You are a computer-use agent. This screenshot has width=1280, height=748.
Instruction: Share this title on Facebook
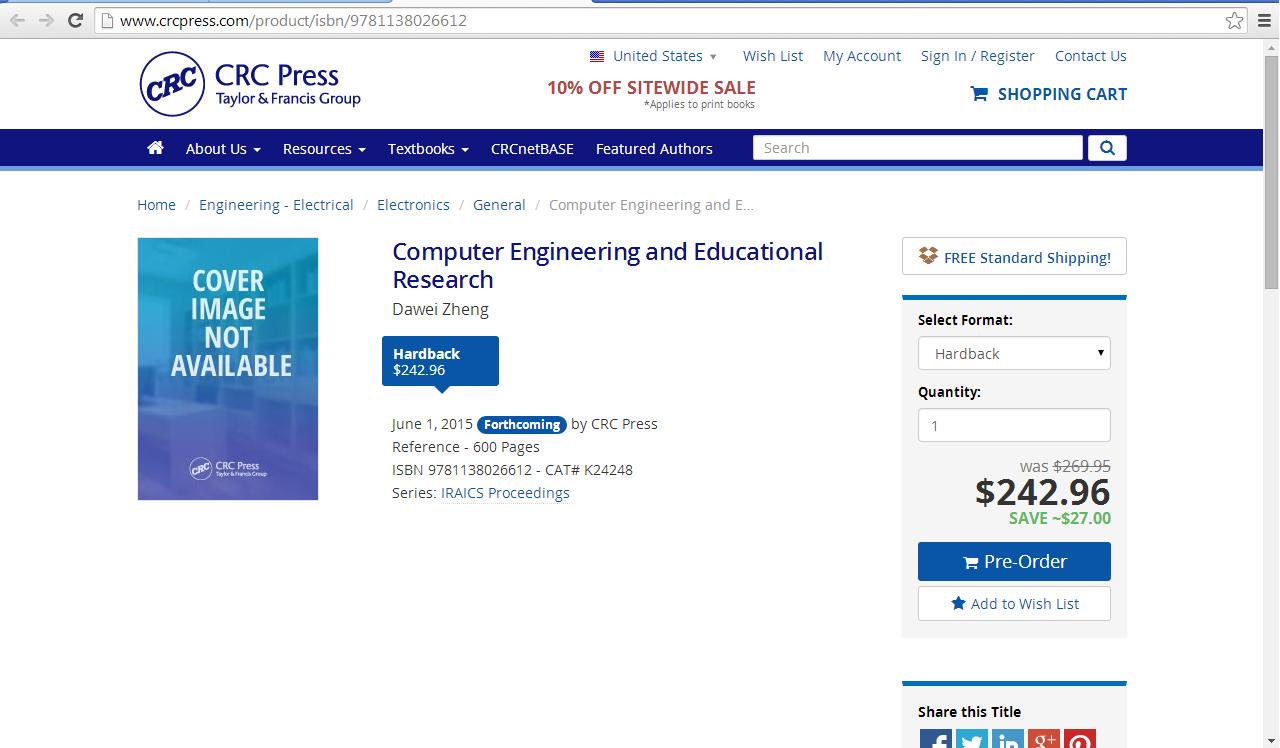[x=936, y=740]
